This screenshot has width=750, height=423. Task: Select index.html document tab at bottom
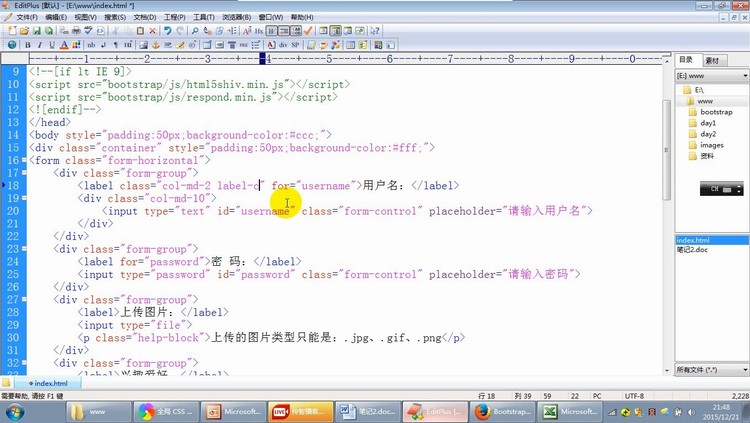(x=48, y=383)
